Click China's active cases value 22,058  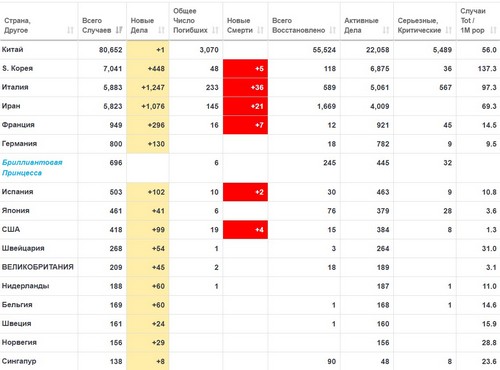377,50
